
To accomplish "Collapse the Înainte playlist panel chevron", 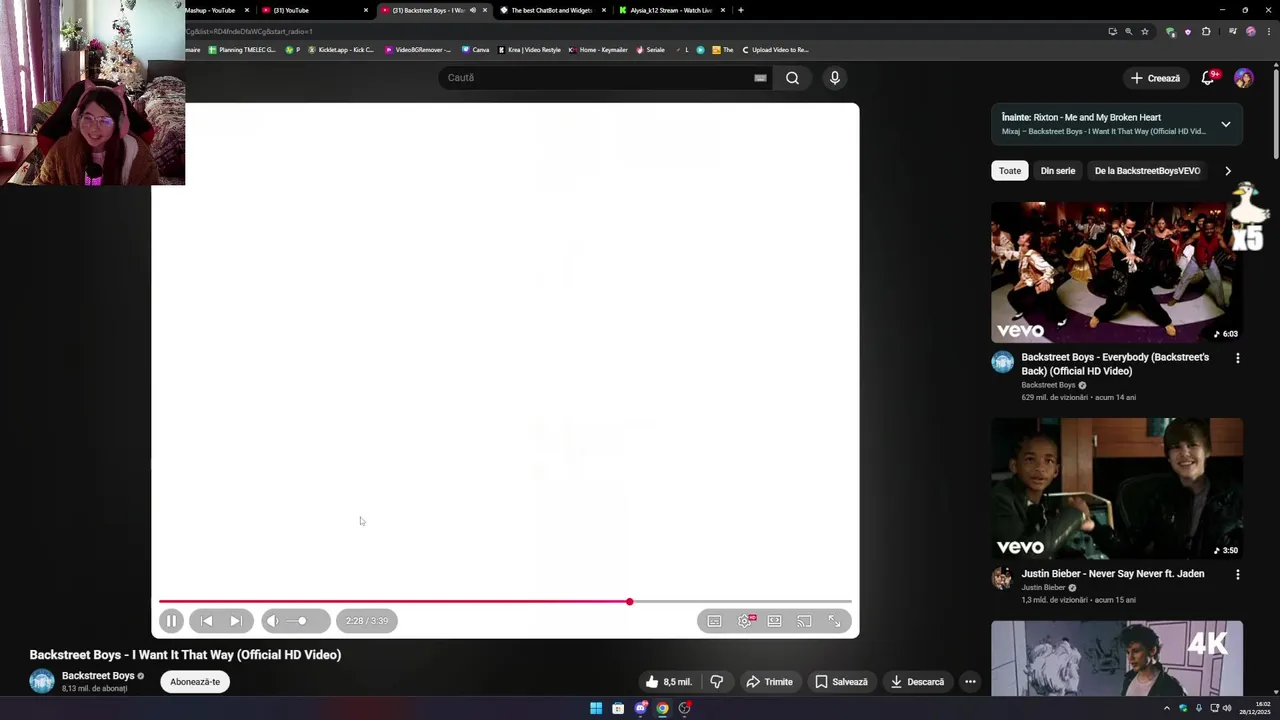I will click(x=1225, y=124).
